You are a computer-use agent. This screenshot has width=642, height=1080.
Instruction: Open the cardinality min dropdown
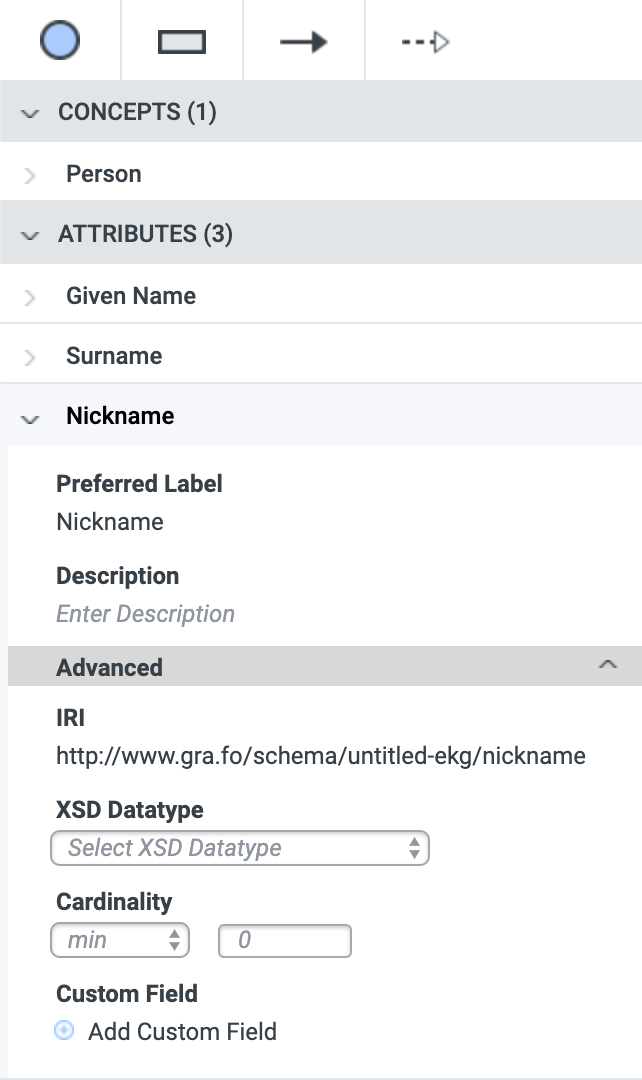pyautogui.click(x=120, y=940)
